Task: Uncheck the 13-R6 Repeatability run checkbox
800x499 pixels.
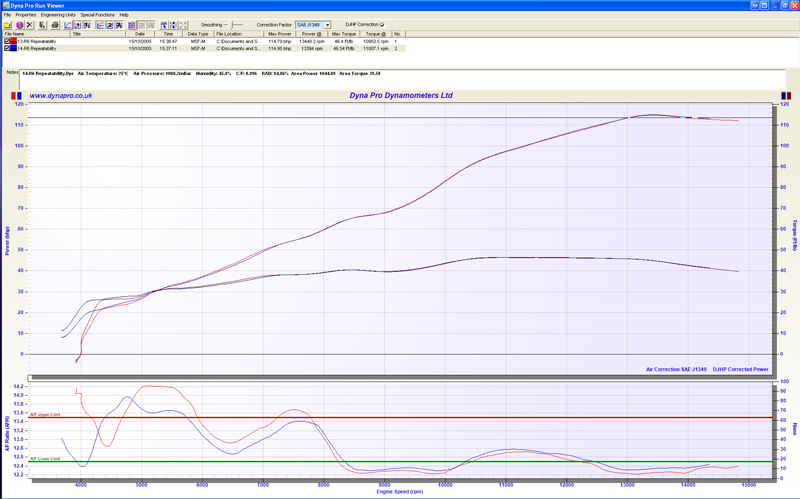Action: (x=7, y=41)
